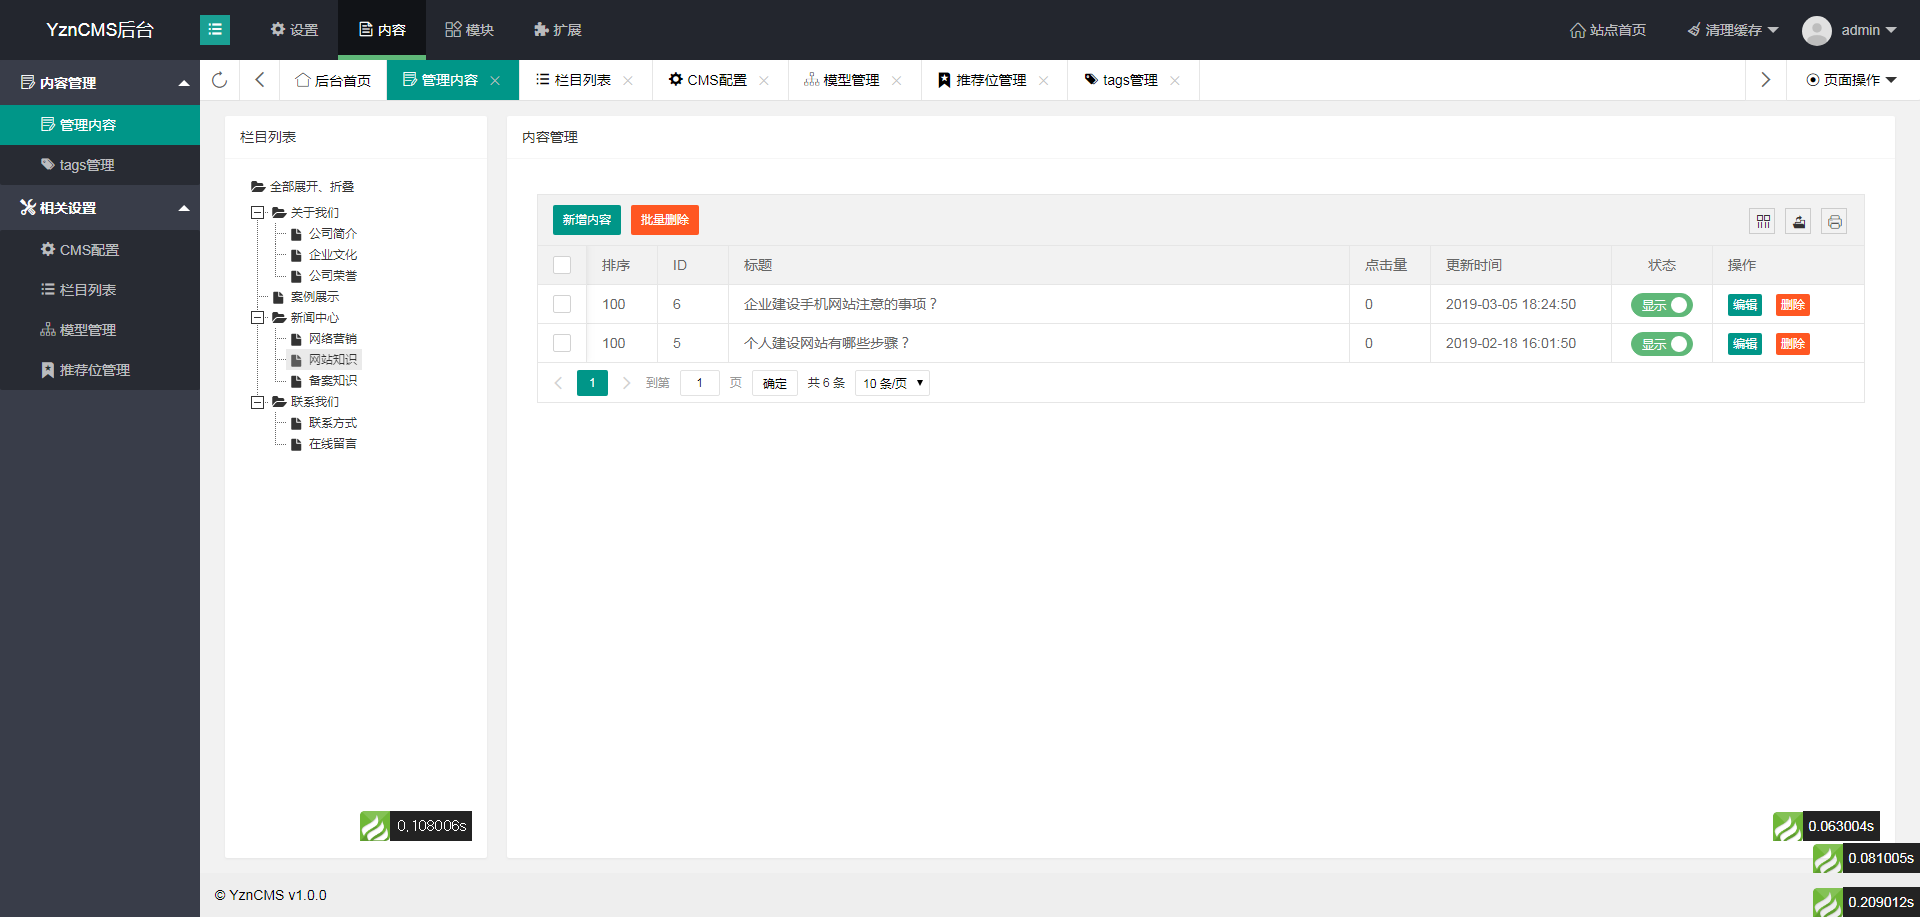This screenshot has height=917, width=1920.
Task: Open the column filter grid icon
Action: coord(1763,222)
